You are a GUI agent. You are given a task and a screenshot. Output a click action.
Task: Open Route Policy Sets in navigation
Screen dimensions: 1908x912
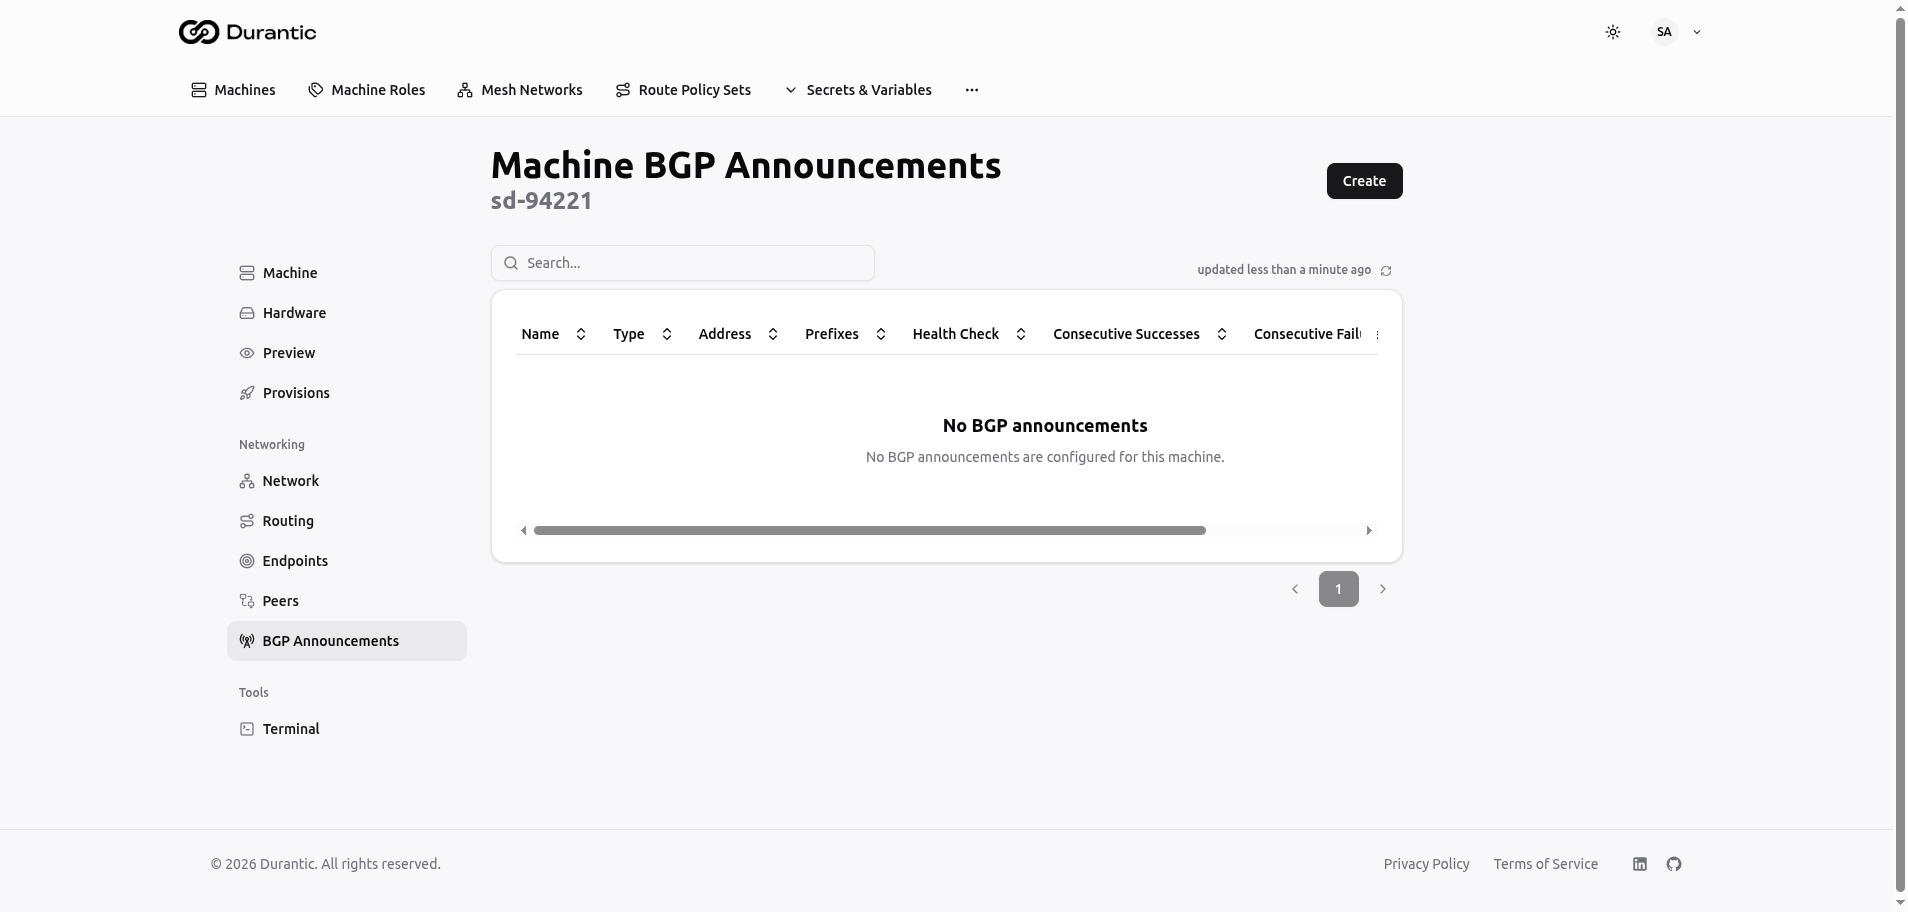click(x=683, y=90)
